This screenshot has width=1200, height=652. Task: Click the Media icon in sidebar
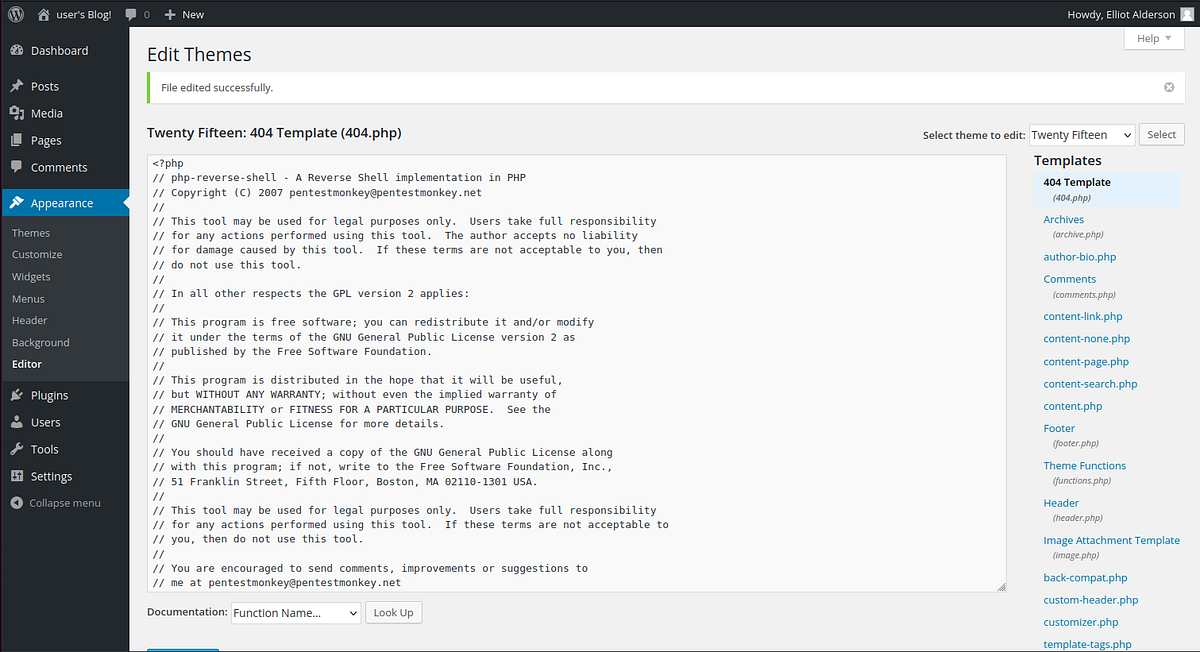pyautogui.click(x=17, y=113)
